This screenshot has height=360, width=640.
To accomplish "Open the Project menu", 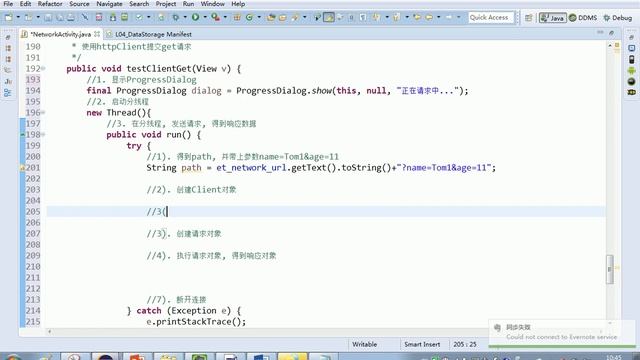I will click(166, 4).
